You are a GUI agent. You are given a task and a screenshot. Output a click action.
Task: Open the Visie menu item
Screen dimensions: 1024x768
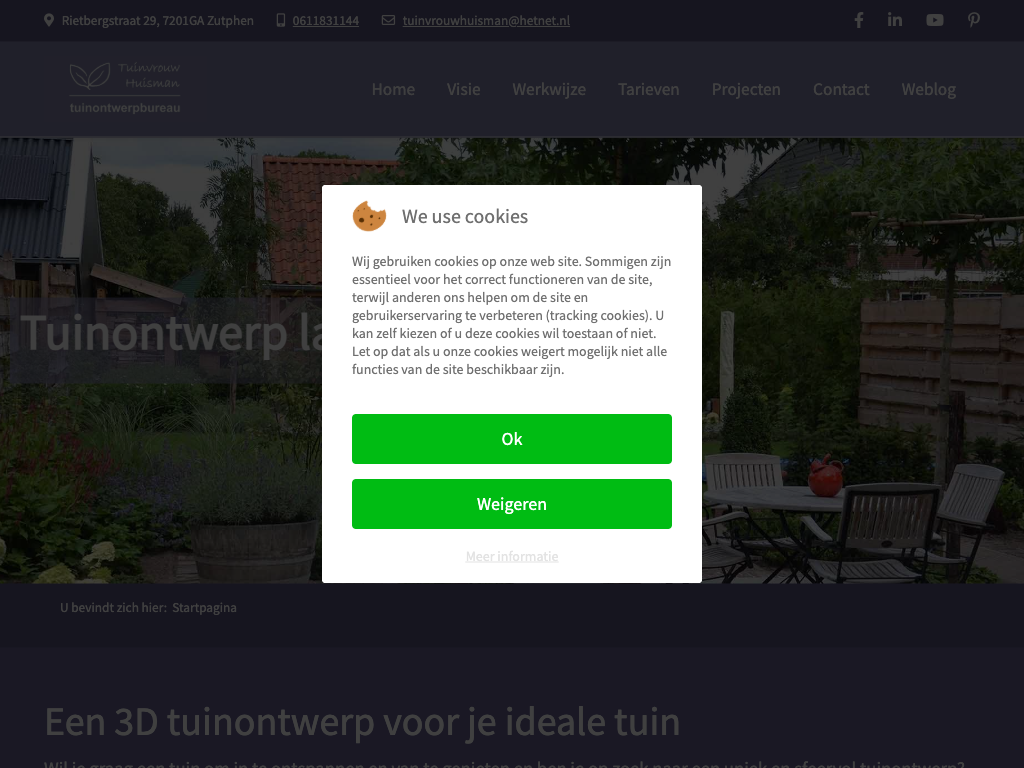(464, 89)
